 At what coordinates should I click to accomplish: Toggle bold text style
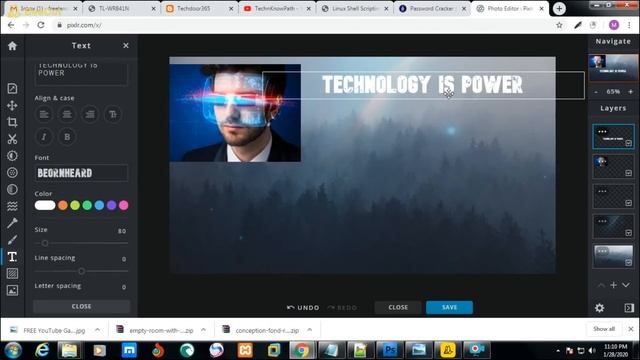pyautogui.click(x=67, y=137)
